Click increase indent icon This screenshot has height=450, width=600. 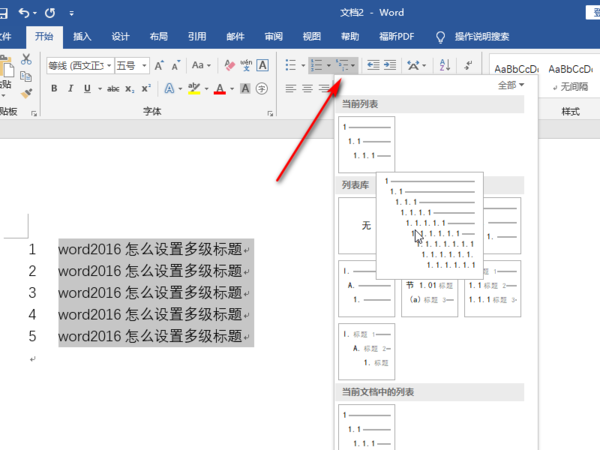[x=390, y=65]
